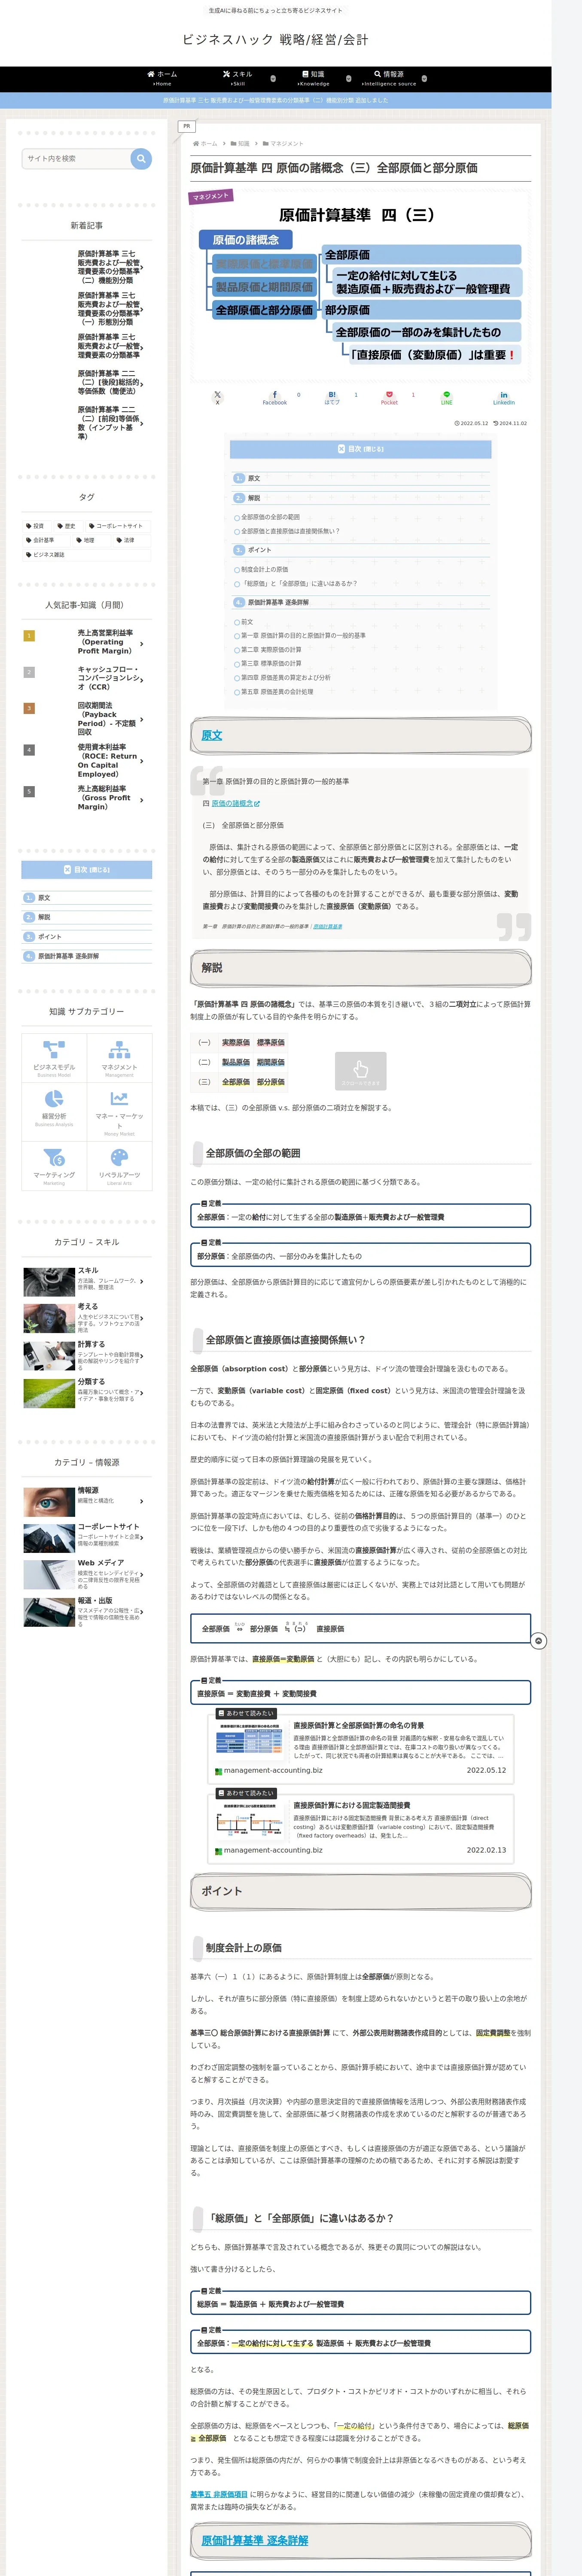
Task: Open ビジネスモデル subcategory icon
Action: (x=54, y=1058)
